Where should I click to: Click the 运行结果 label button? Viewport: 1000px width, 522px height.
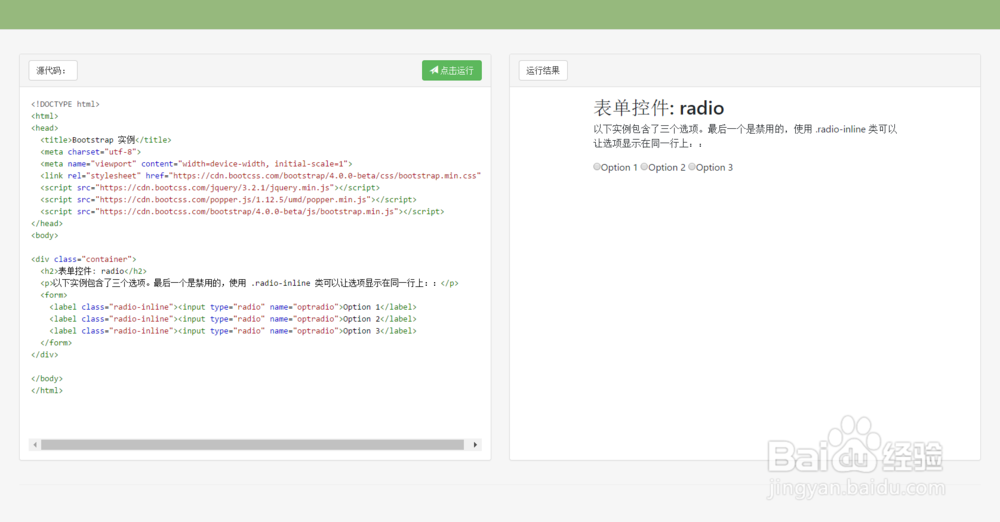click(x=543, y=70)
